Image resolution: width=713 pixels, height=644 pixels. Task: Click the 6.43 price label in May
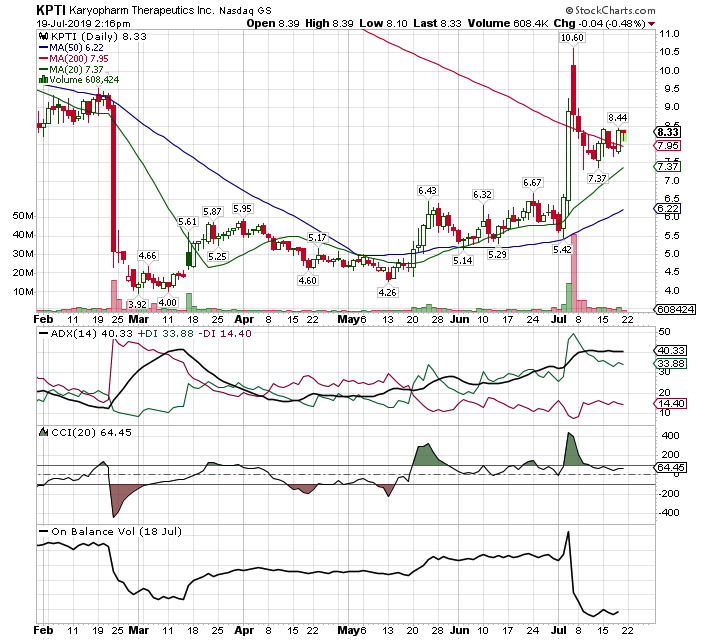pyautogui.click(x=427, y=191)
